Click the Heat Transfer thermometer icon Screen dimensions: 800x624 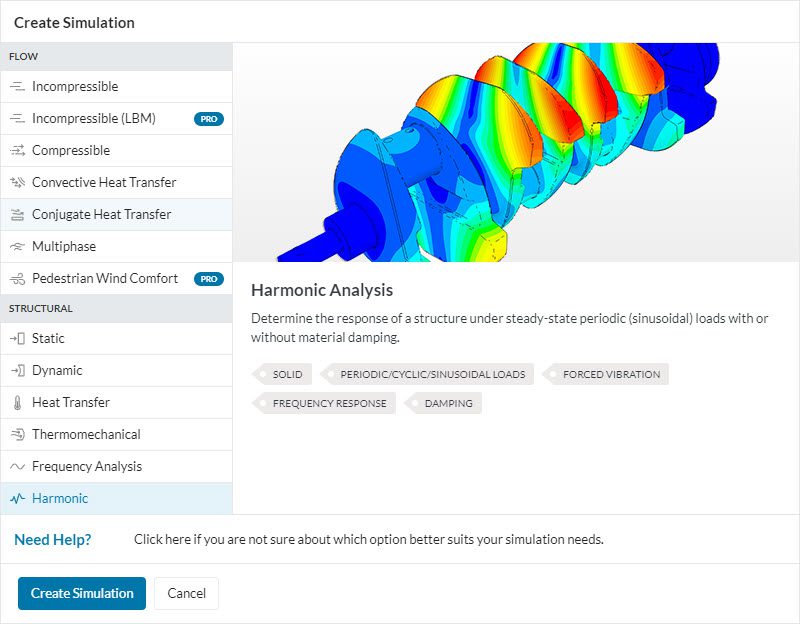16,403
